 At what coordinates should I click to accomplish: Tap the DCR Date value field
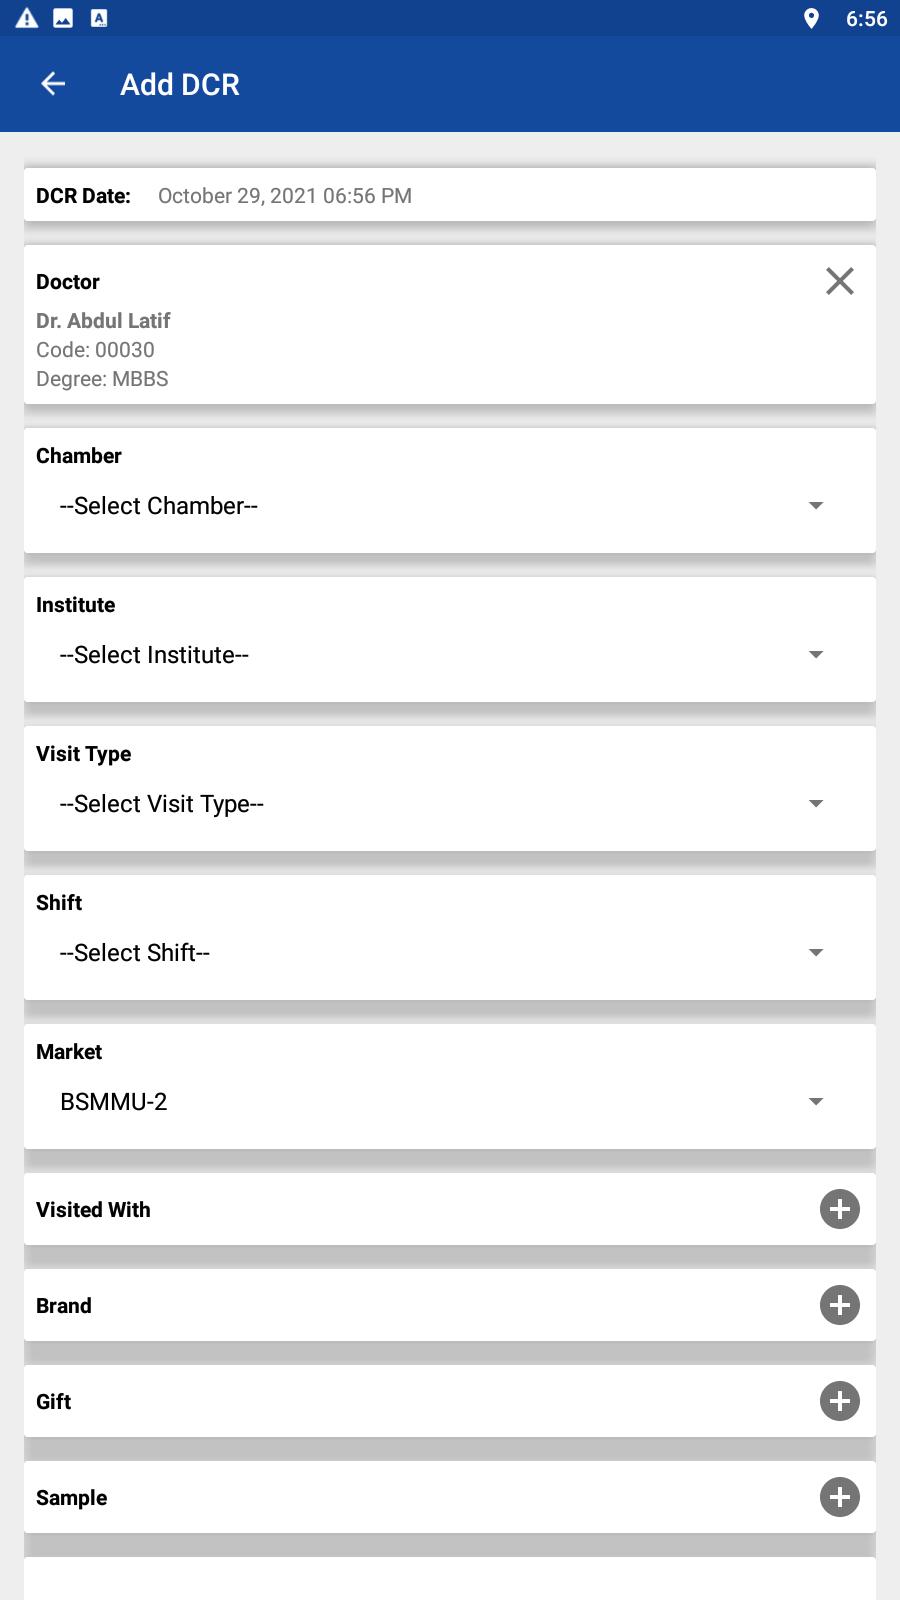coord(285,196)
